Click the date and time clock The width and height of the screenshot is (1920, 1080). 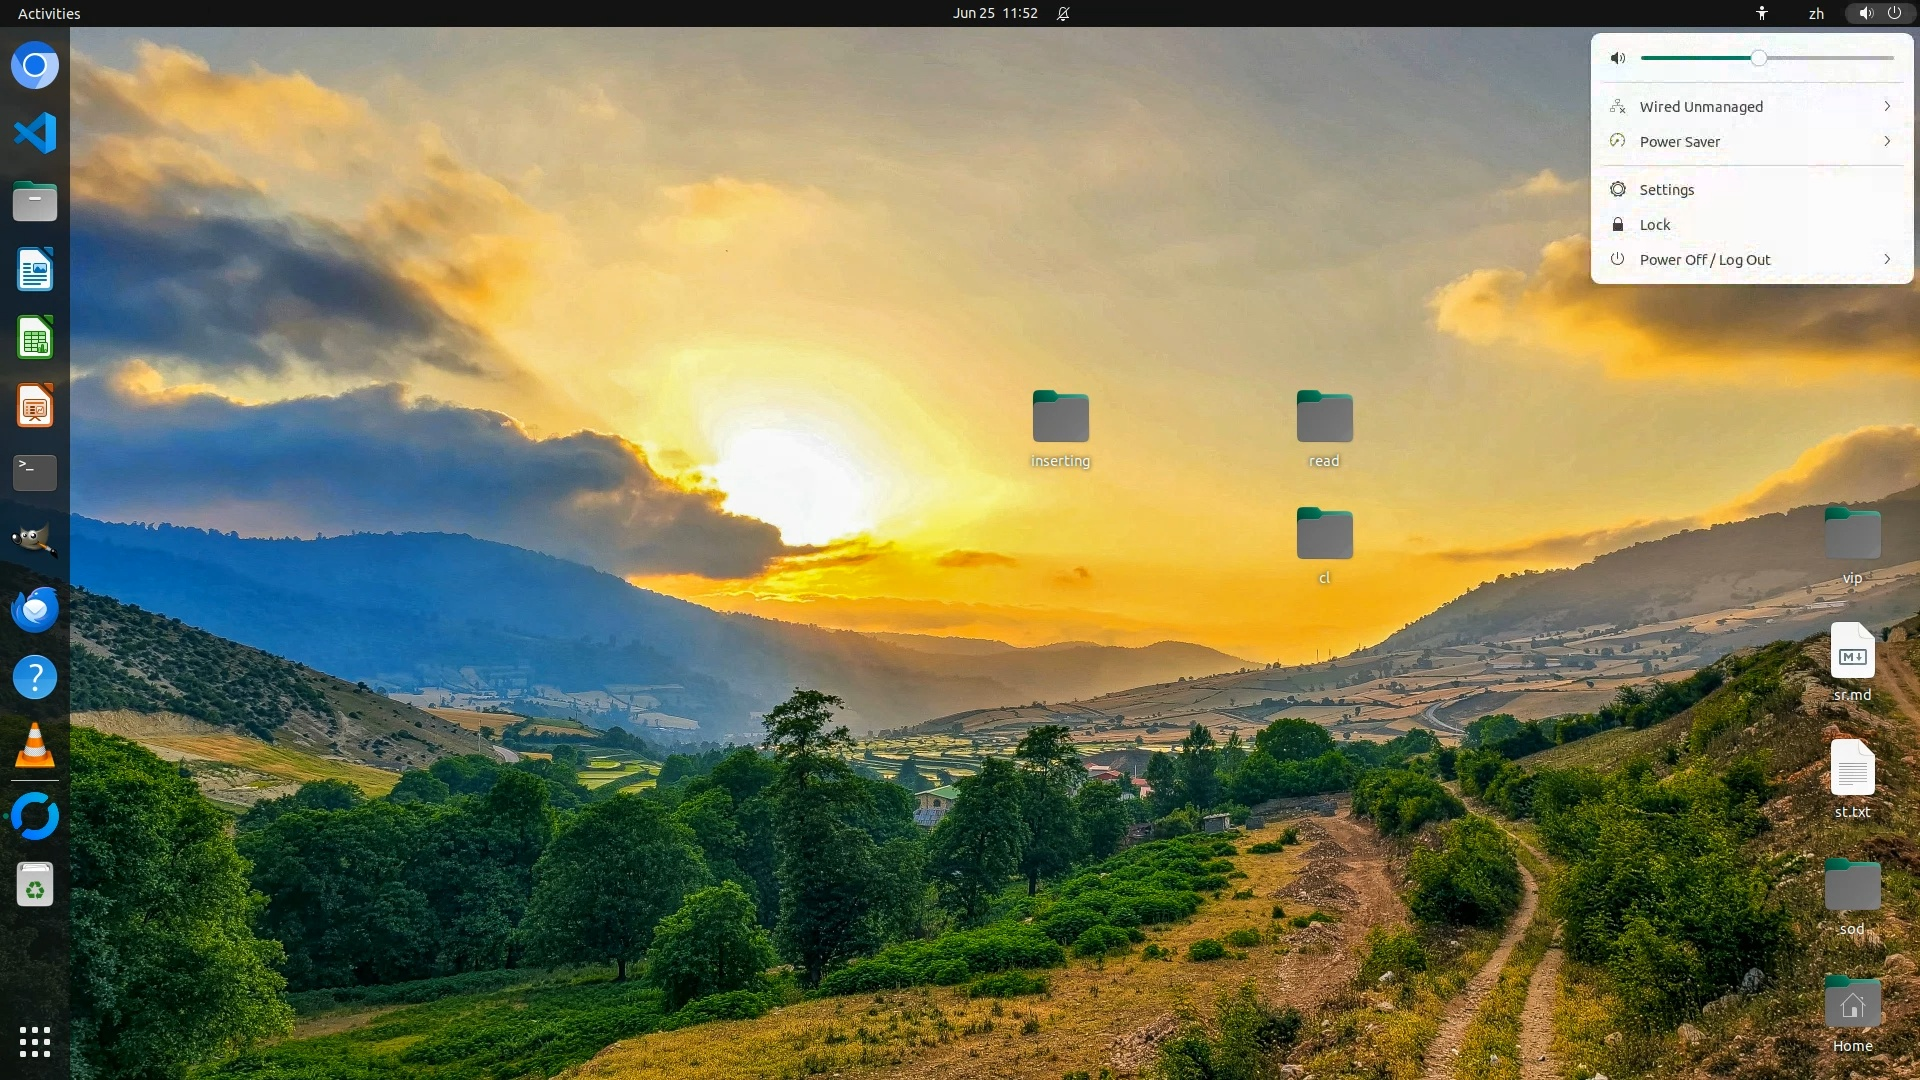tap(994, 13)
